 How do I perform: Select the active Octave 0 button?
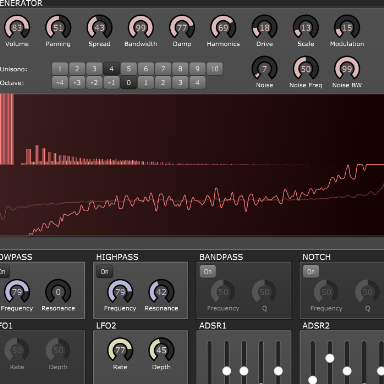pyautogui.click(x=129, y=83)
